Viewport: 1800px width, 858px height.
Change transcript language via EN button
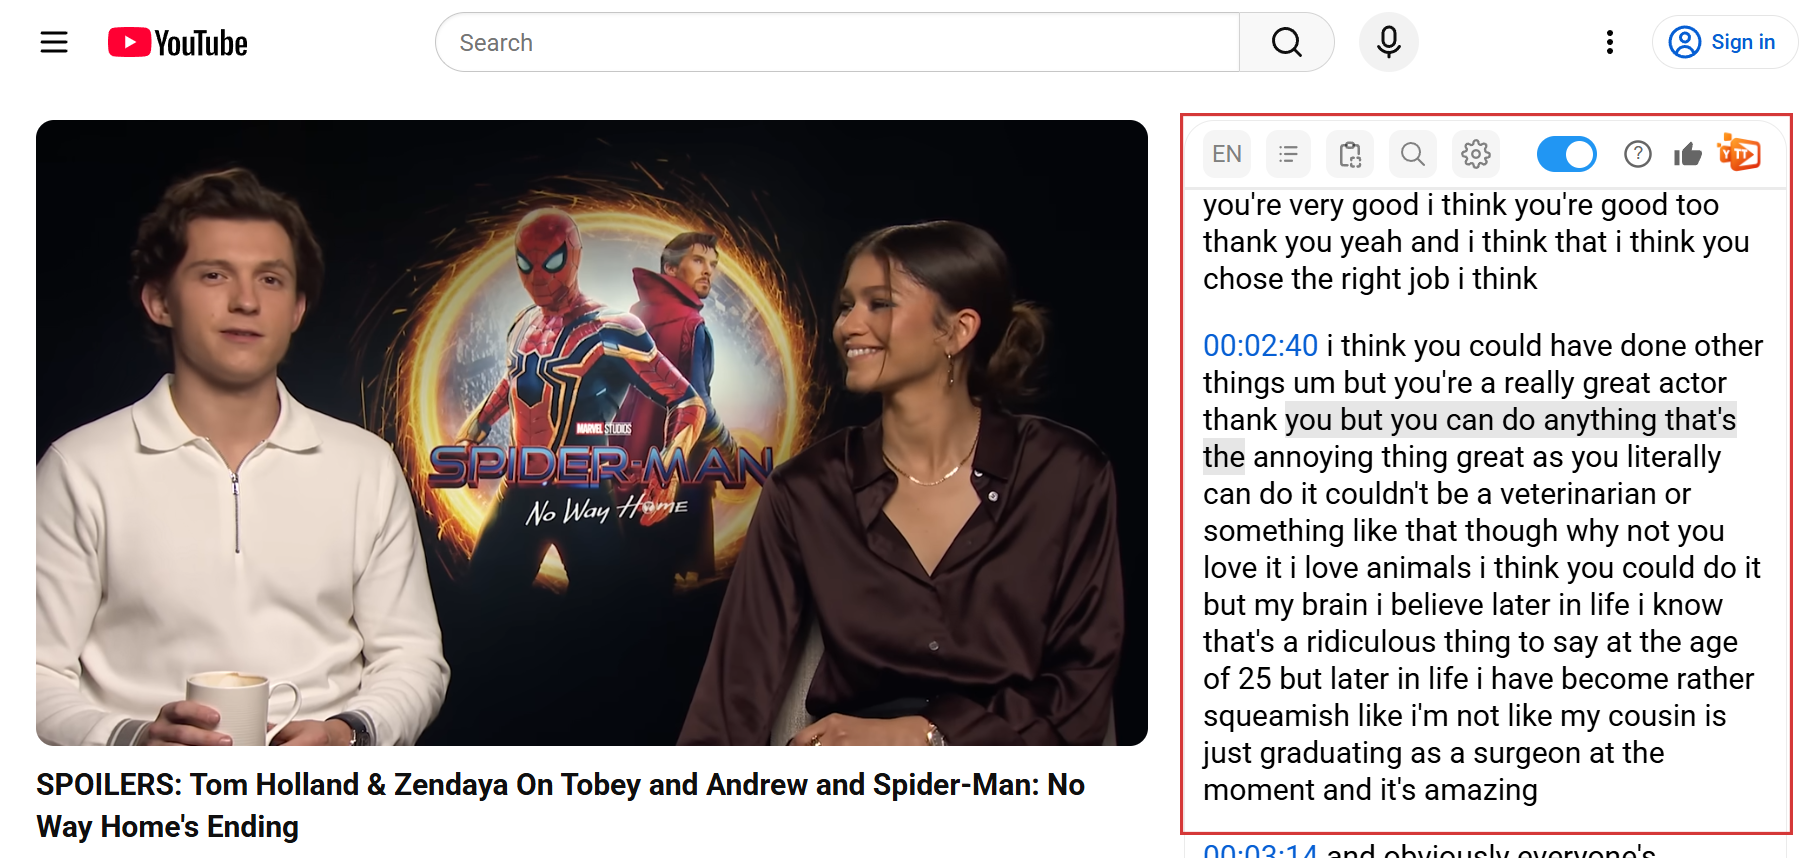pyautogui.click(x=1227, y=154)
